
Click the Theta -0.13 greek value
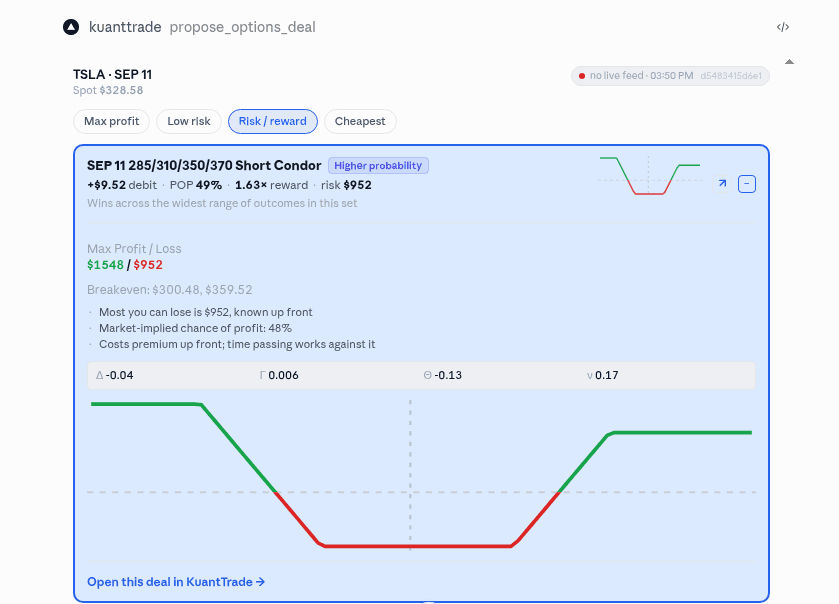[x=443, y=375]
